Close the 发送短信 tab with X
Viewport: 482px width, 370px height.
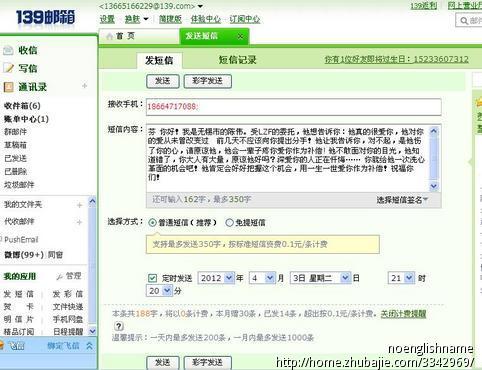click(240, 36)
